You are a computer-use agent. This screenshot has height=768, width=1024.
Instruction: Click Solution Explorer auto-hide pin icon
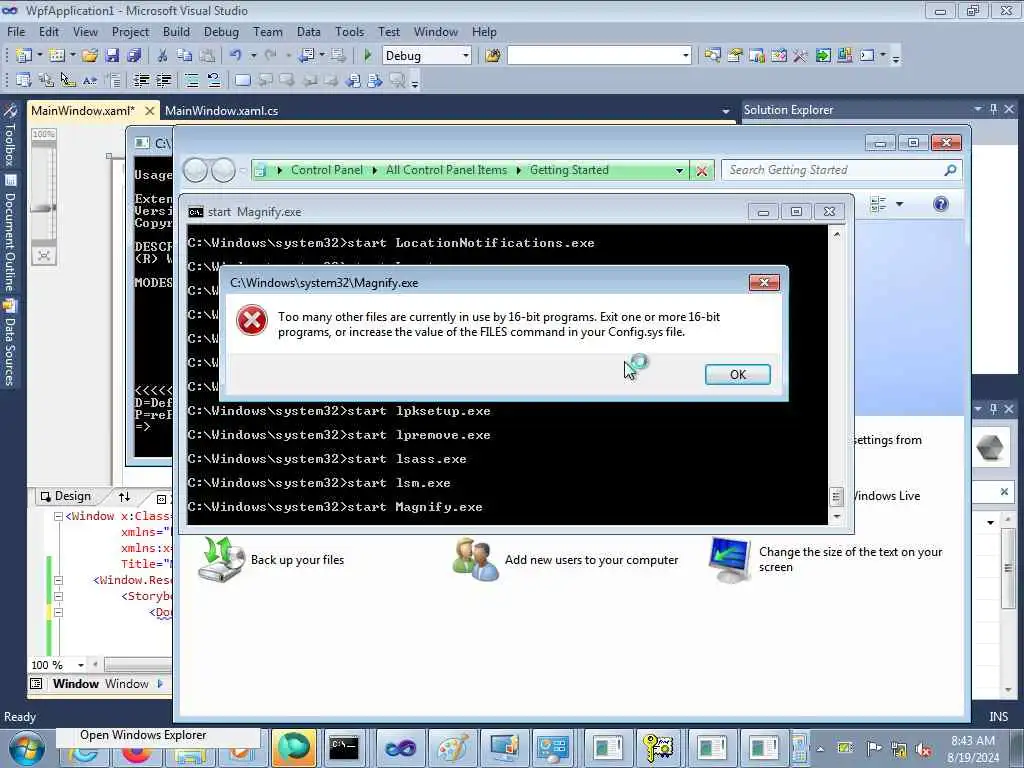click(x=993, y=109)
